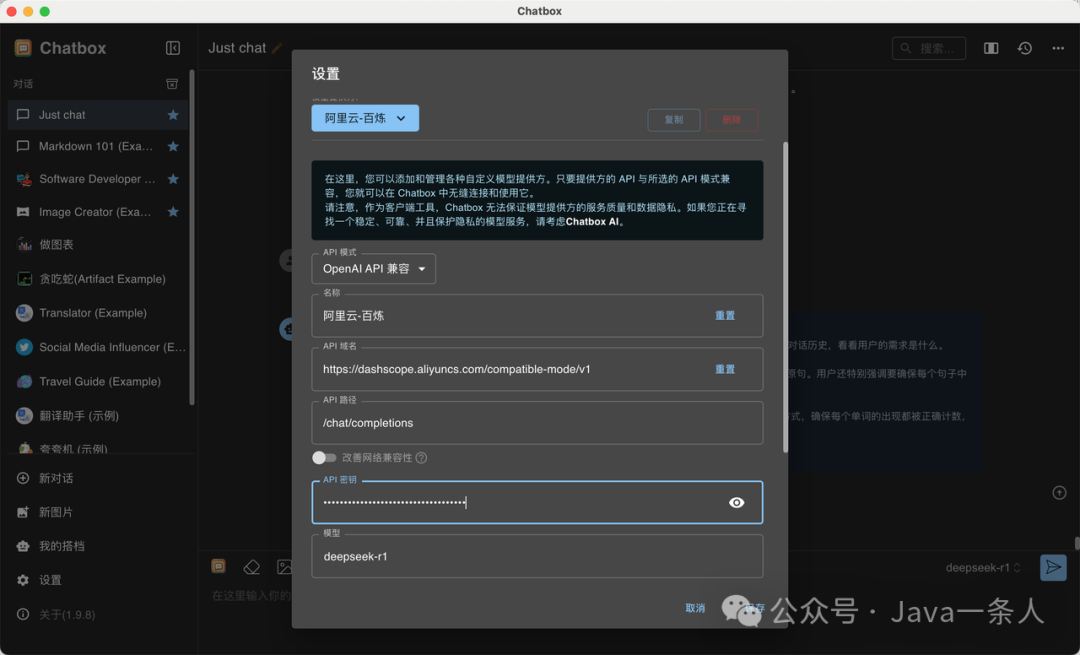Open the Image Creator conversation
Image resolution: width=1080 pixels, height=655 pixels.
97,211
